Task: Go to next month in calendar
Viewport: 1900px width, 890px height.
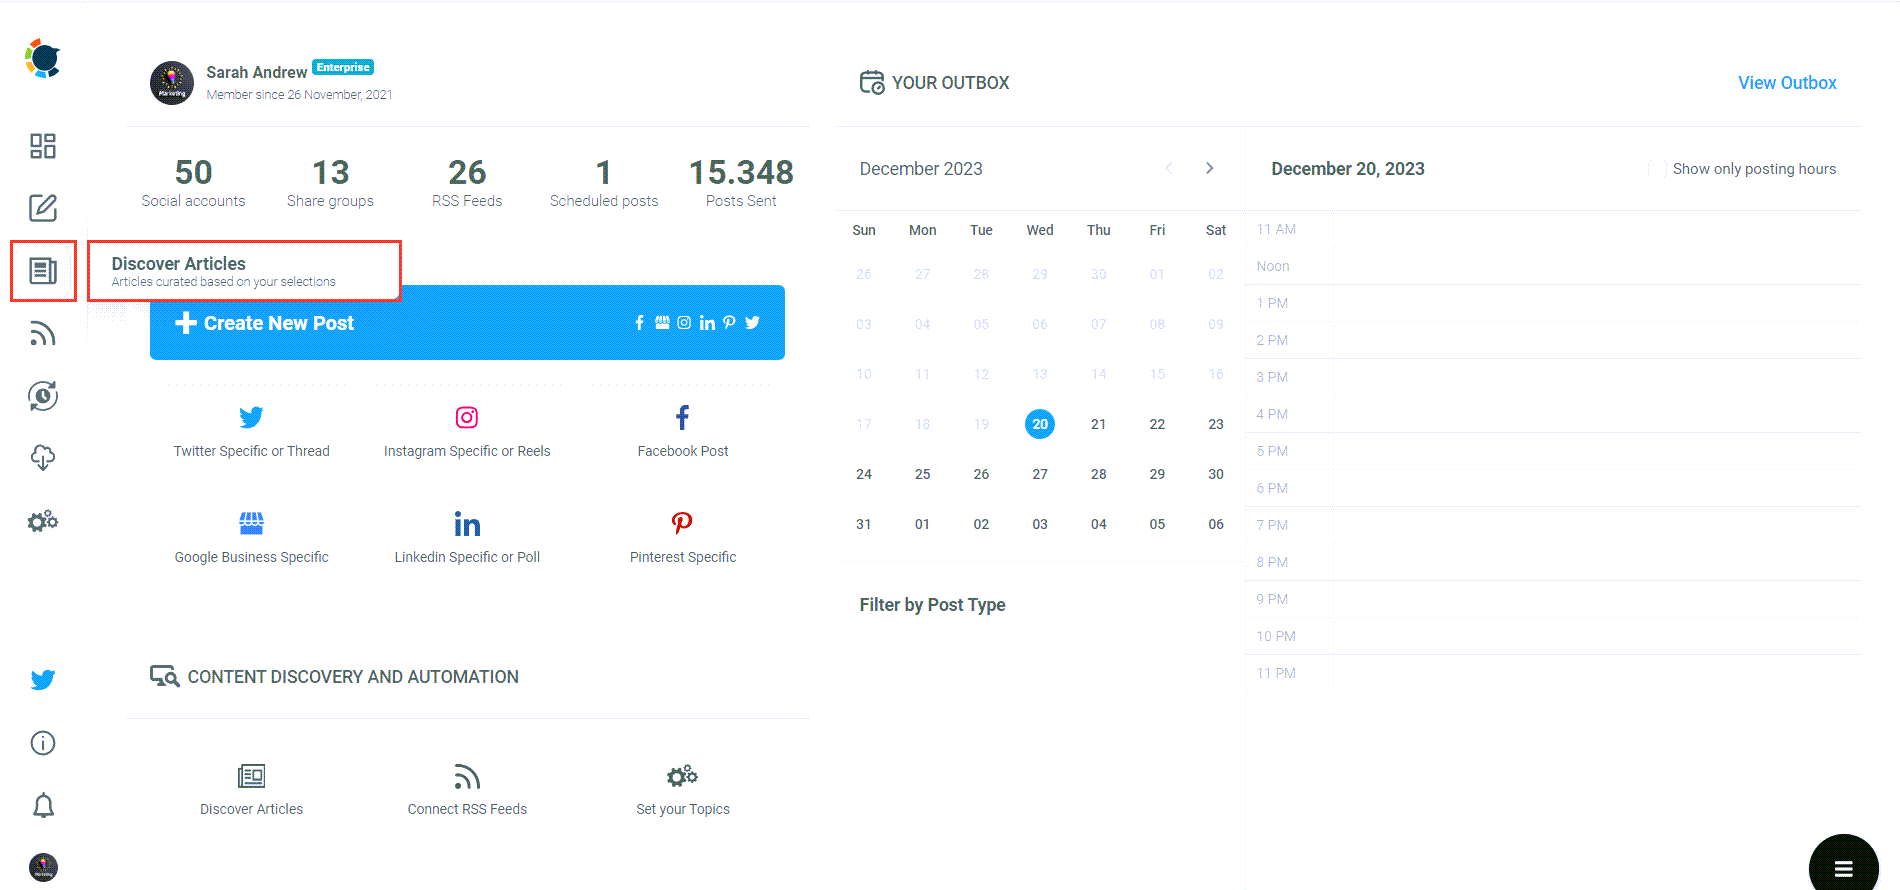Action: (x=1209, y=168)
